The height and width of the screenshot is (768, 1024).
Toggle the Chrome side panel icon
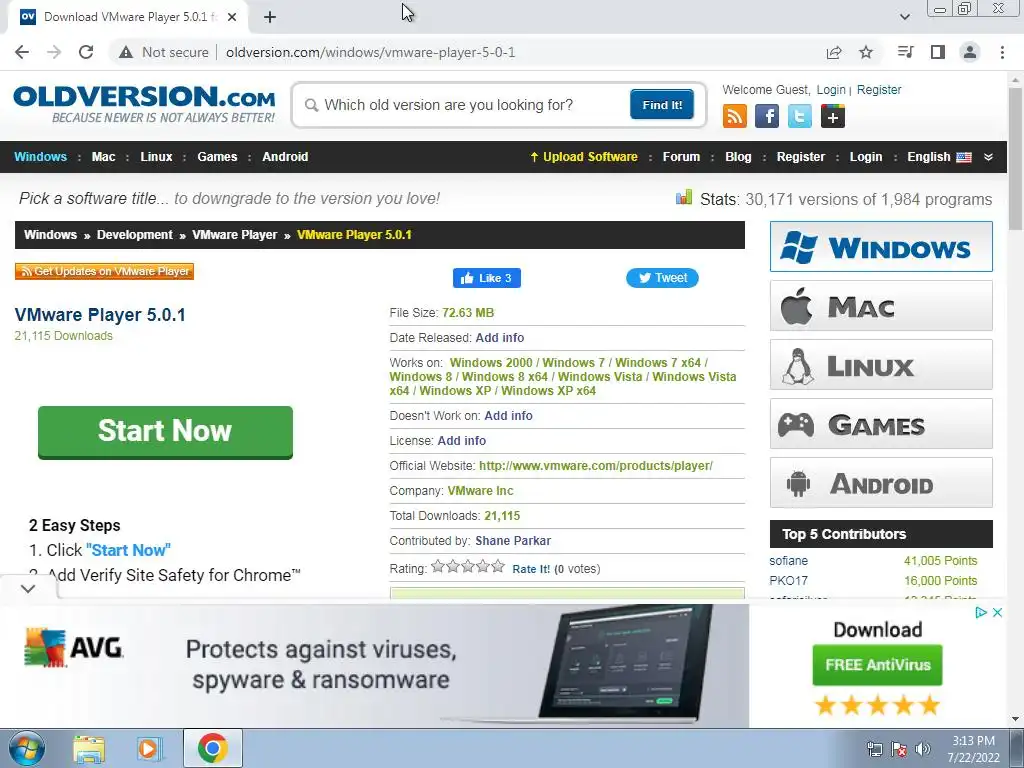coord(938,52)
